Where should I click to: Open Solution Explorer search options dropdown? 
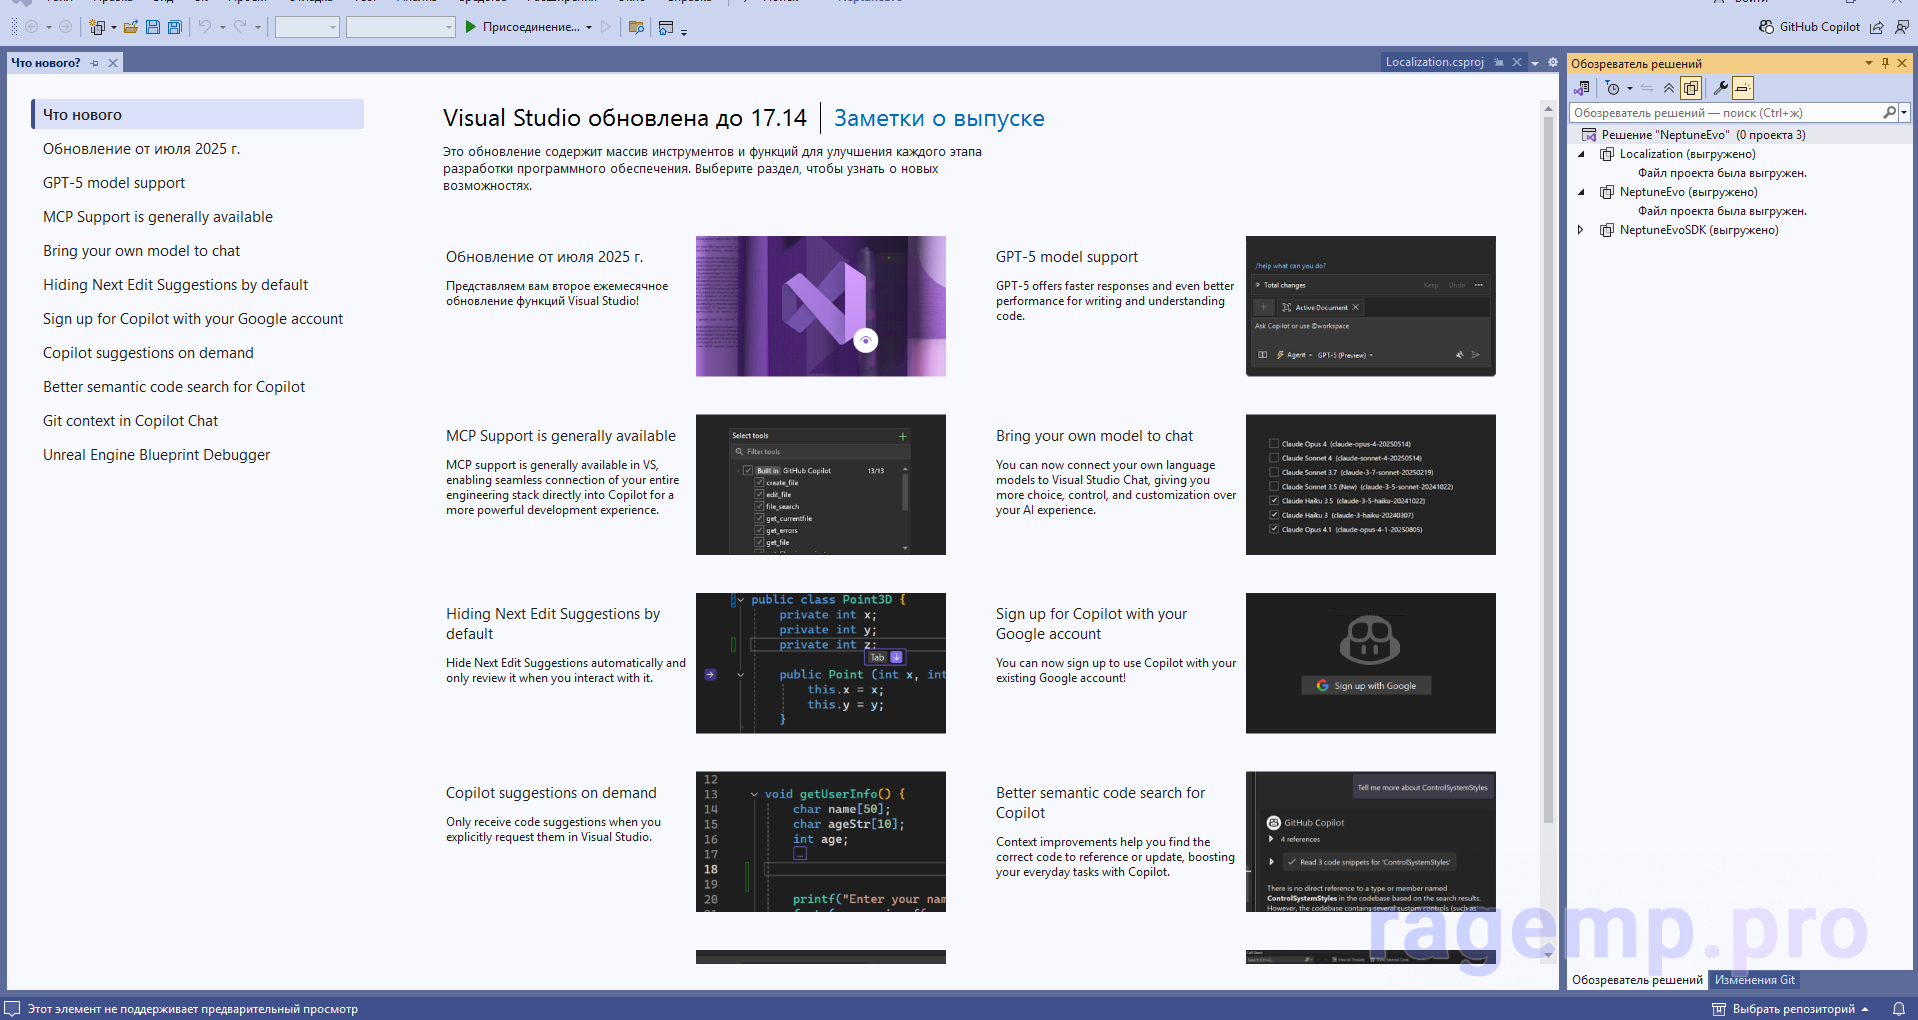(1904, 113)
